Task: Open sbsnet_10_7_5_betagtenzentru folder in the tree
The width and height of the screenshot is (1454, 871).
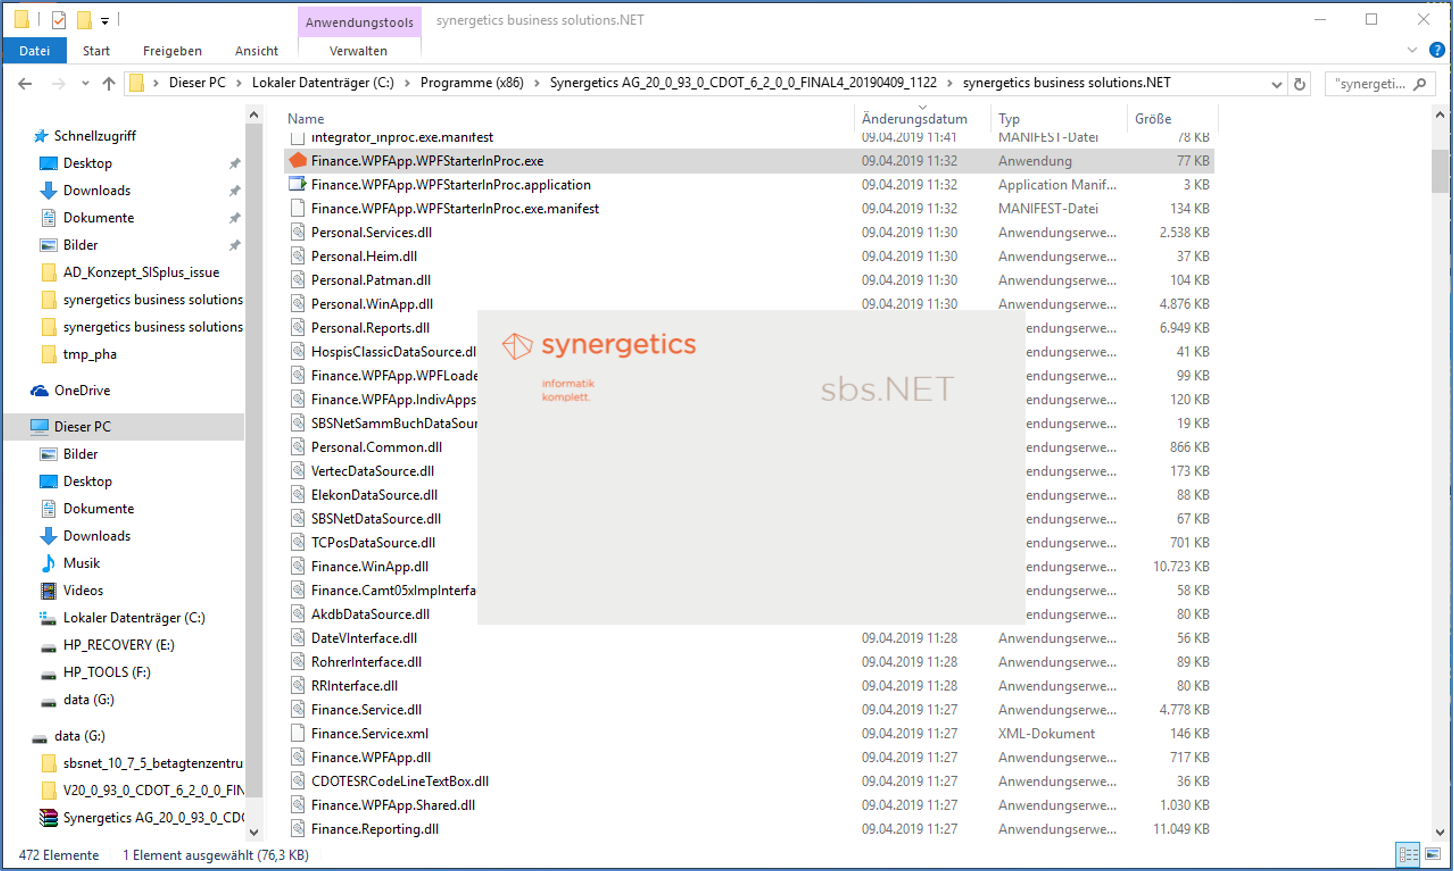Action: pyautogui.click(x=153, y=763)
